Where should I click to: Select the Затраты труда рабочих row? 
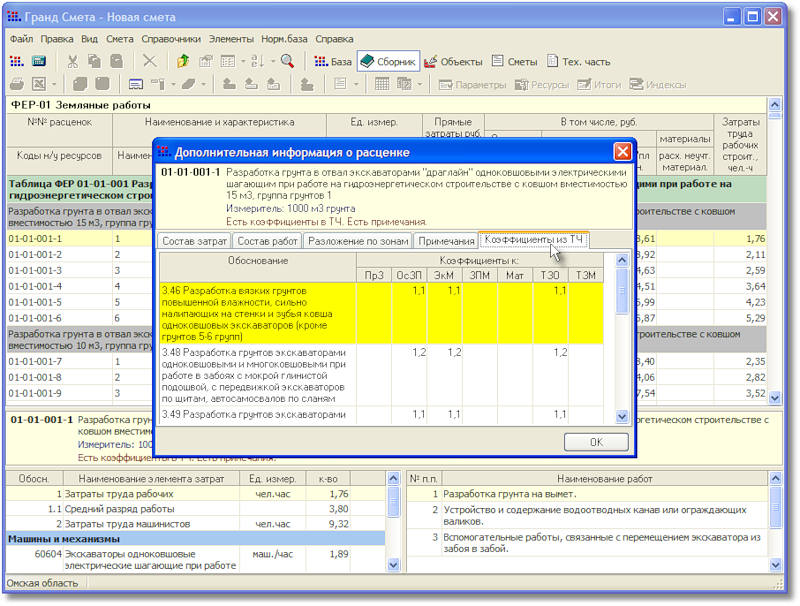[196, 494]
